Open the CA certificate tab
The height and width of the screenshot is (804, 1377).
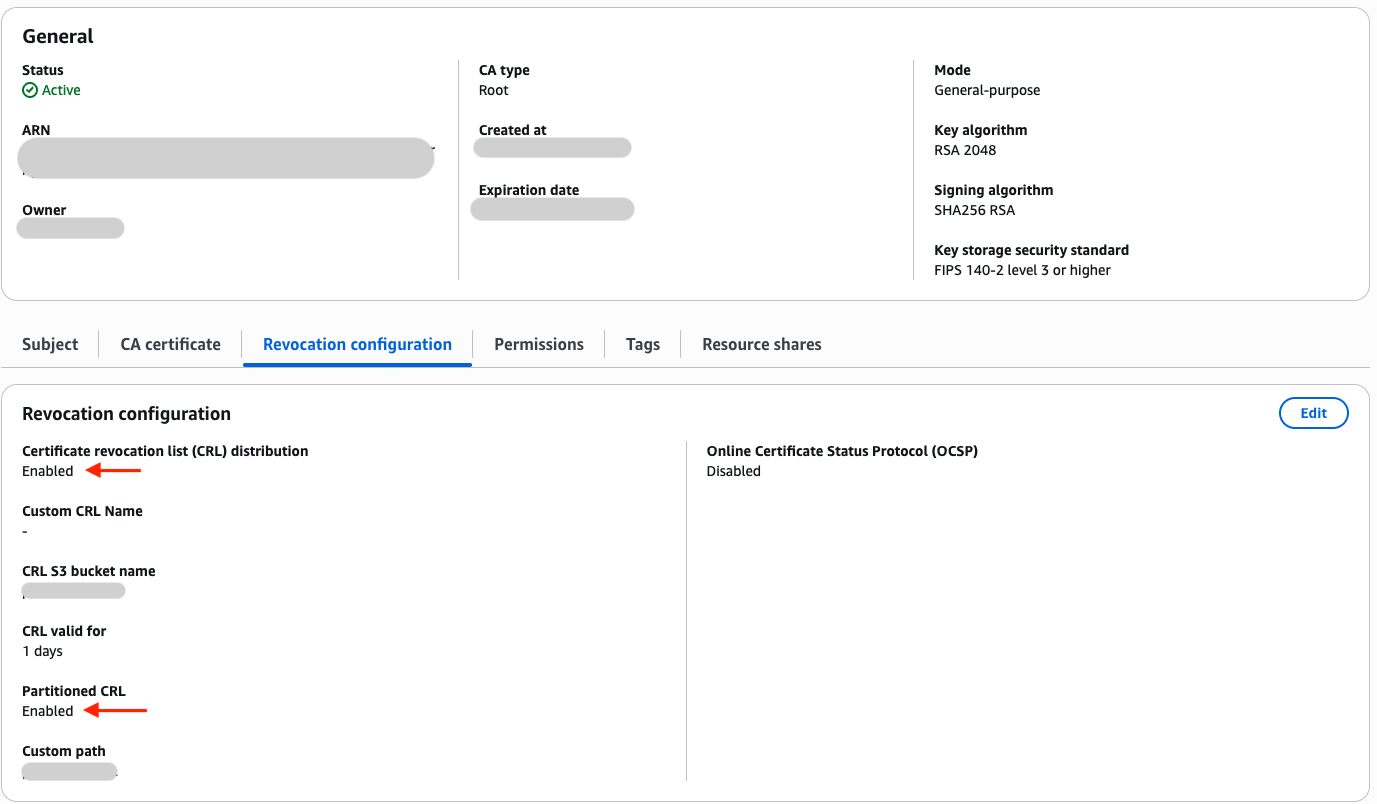(x=170, y=344)
